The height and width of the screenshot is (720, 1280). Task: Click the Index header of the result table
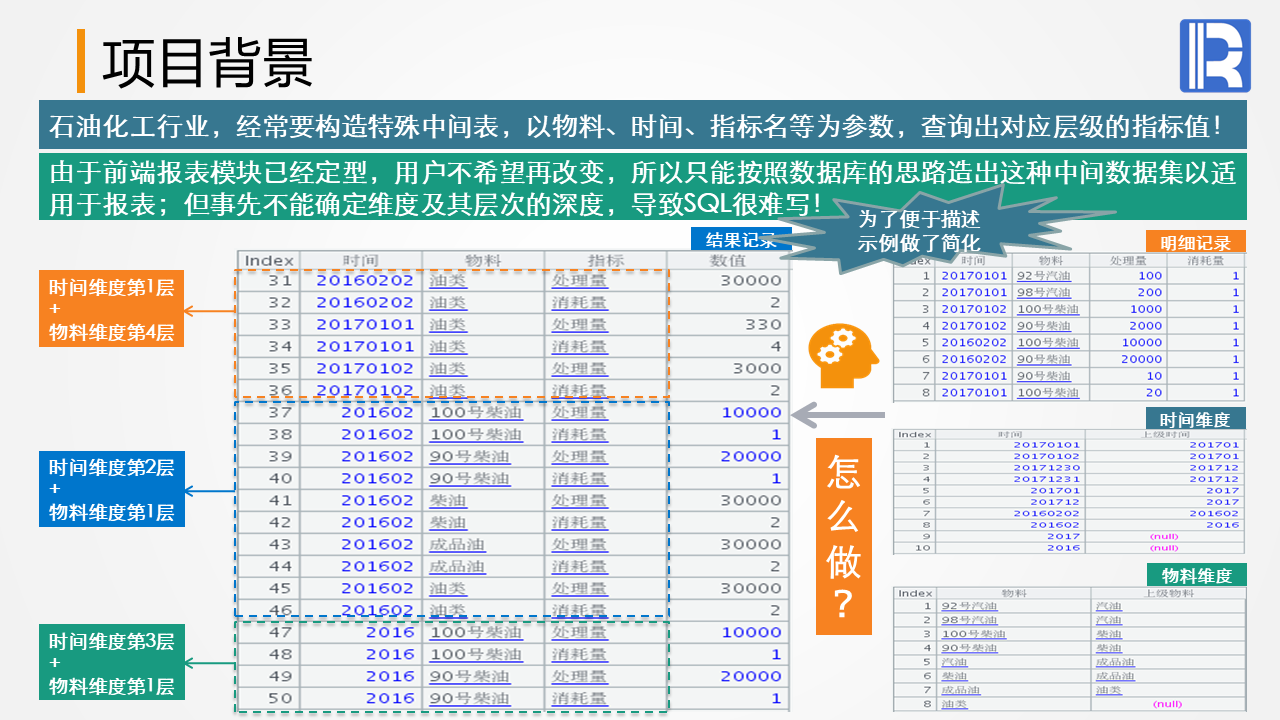269,260
